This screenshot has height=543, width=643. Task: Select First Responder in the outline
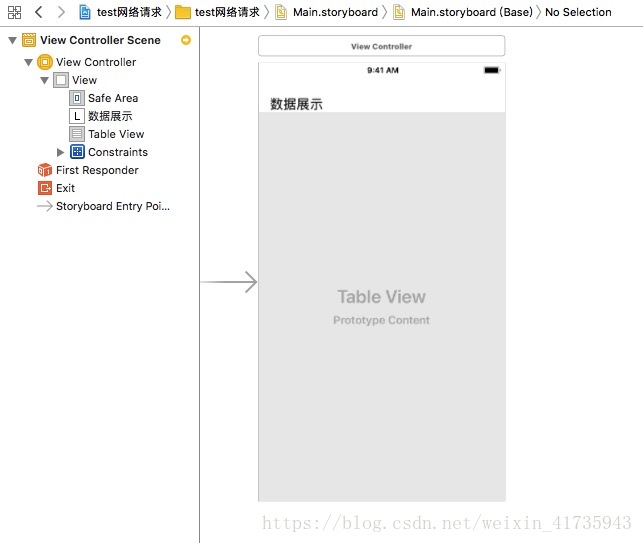pyautogui.click(x=100, y=170)
